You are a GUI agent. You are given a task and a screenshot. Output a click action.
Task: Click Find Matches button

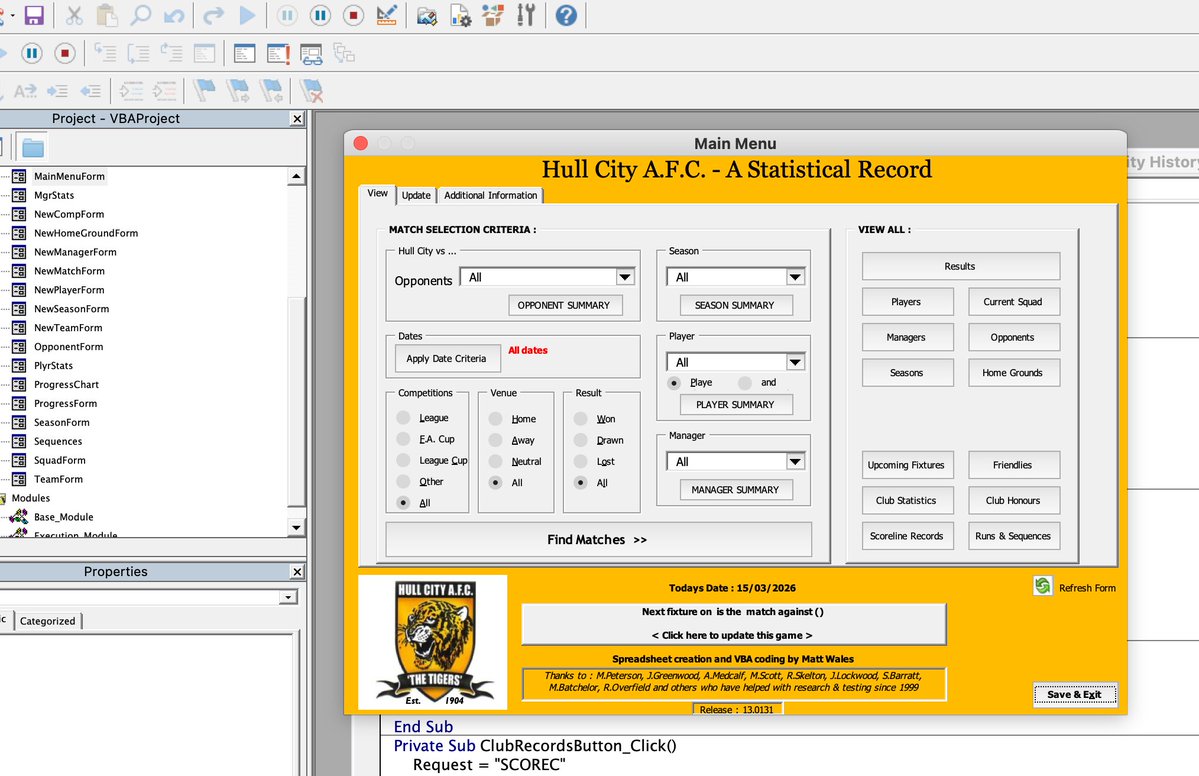(x=598, y=540)
